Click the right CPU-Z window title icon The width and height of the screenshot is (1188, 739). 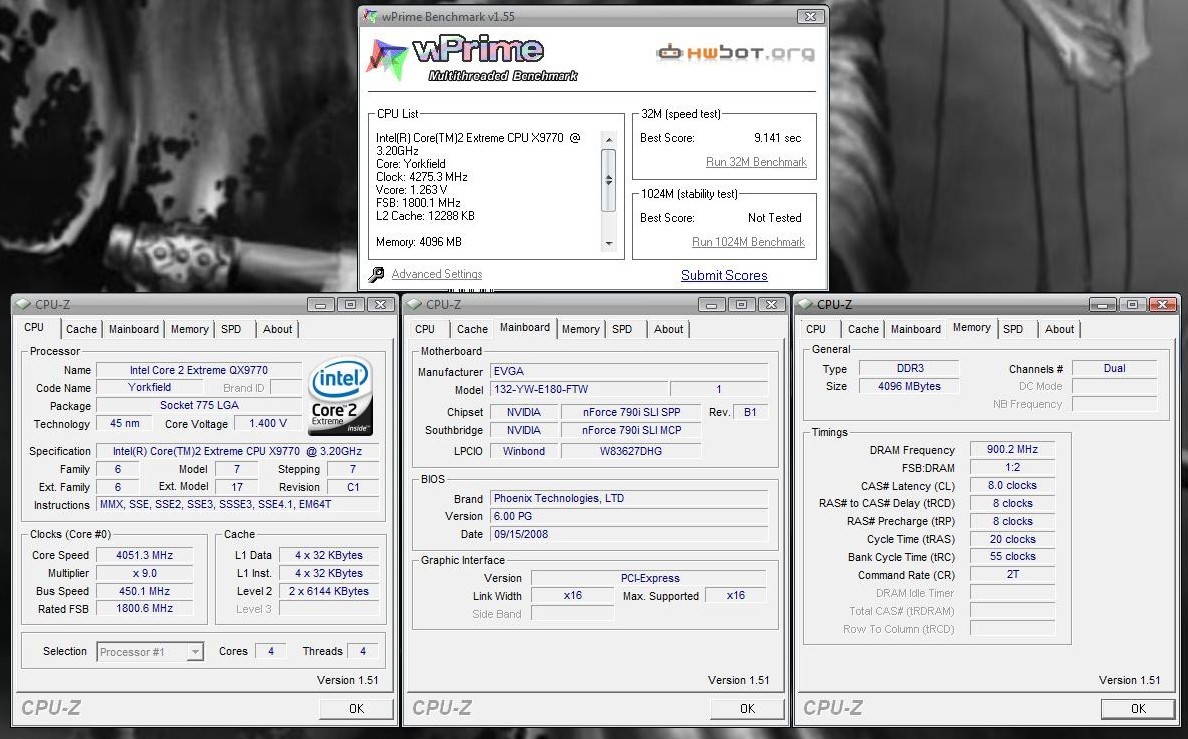tap(805, 304)
